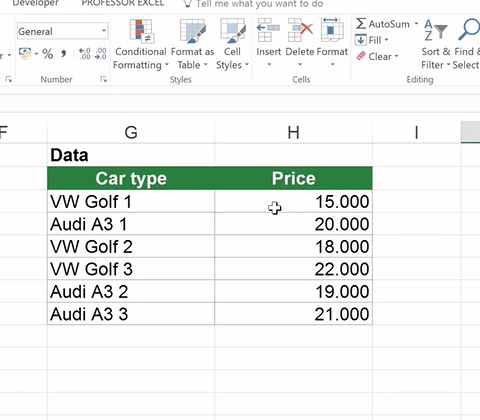Select the Data title cell
This screenshot has width=480, height=420.
(131, 155)
